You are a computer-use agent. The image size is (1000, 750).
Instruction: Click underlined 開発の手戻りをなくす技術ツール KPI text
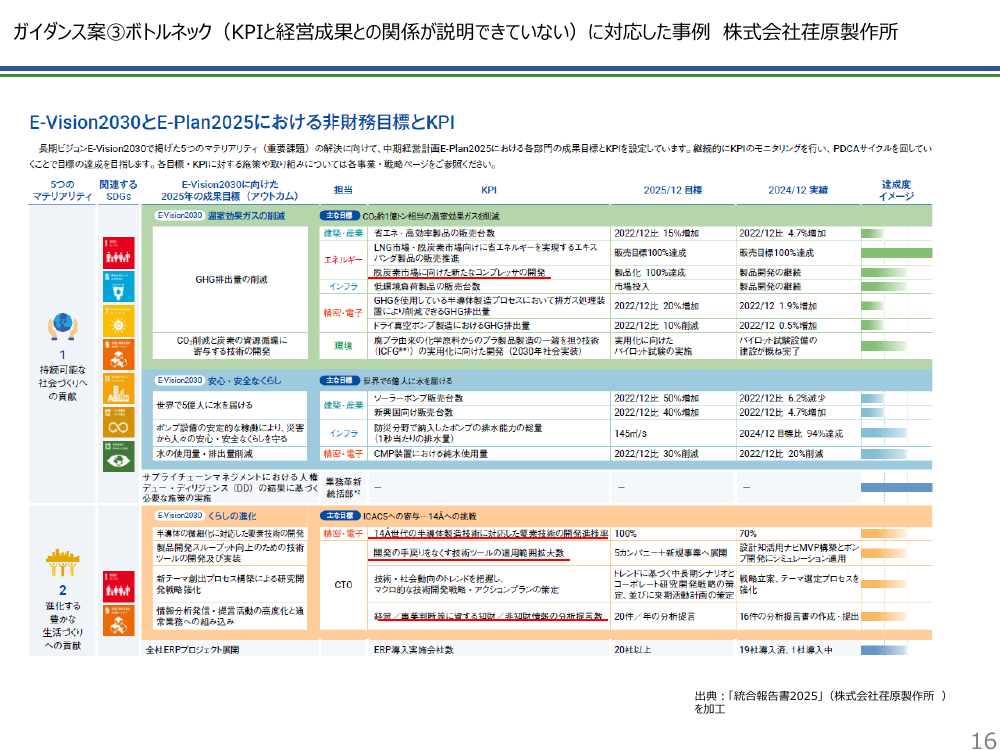pyautogui.click(x=469, y=553)
